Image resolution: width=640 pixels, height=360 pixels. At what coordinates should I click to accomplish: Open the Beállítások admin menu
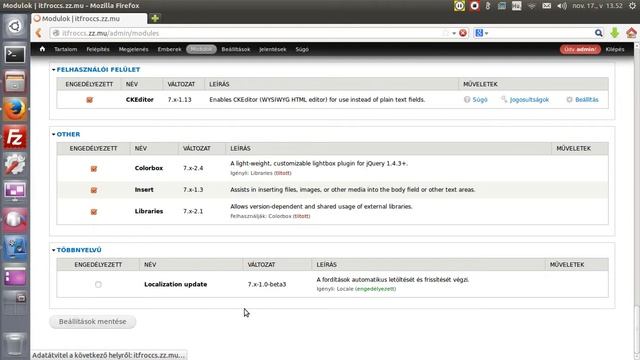(x=236, y=49)
